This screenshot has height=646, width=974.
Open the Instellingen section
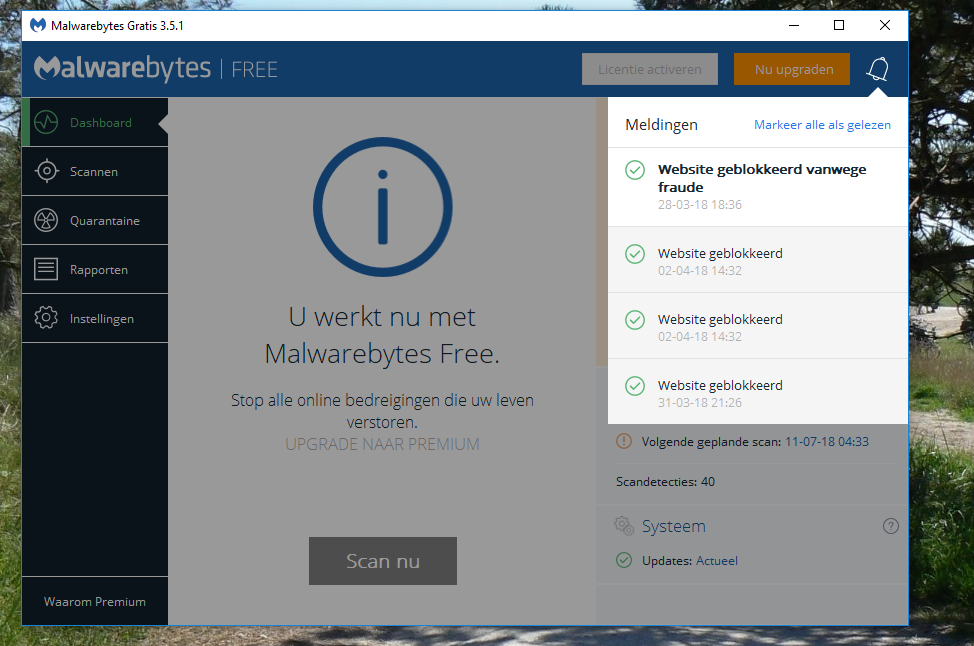[x=95, y=319]
